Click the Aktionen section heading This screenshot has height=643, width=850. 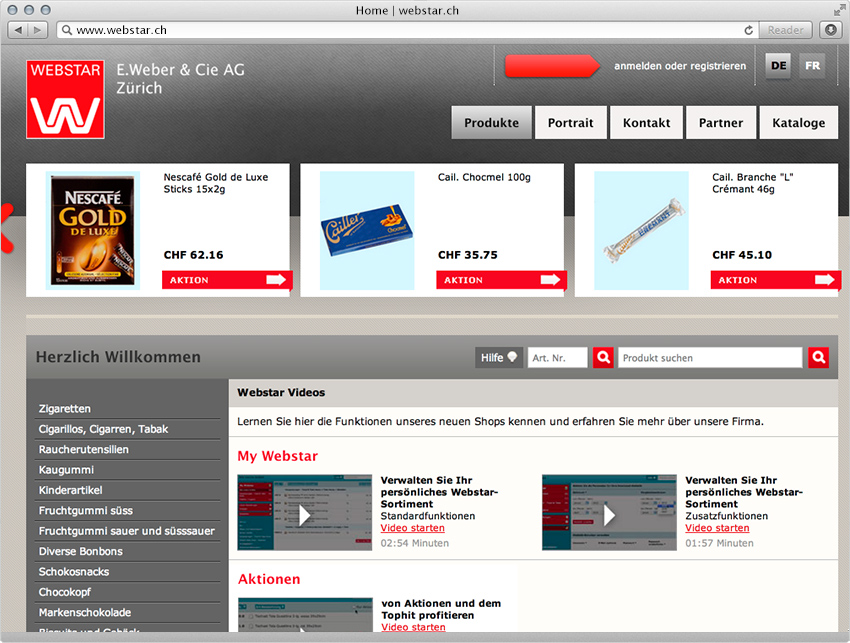pyautogui.click(x=269, y=579)
